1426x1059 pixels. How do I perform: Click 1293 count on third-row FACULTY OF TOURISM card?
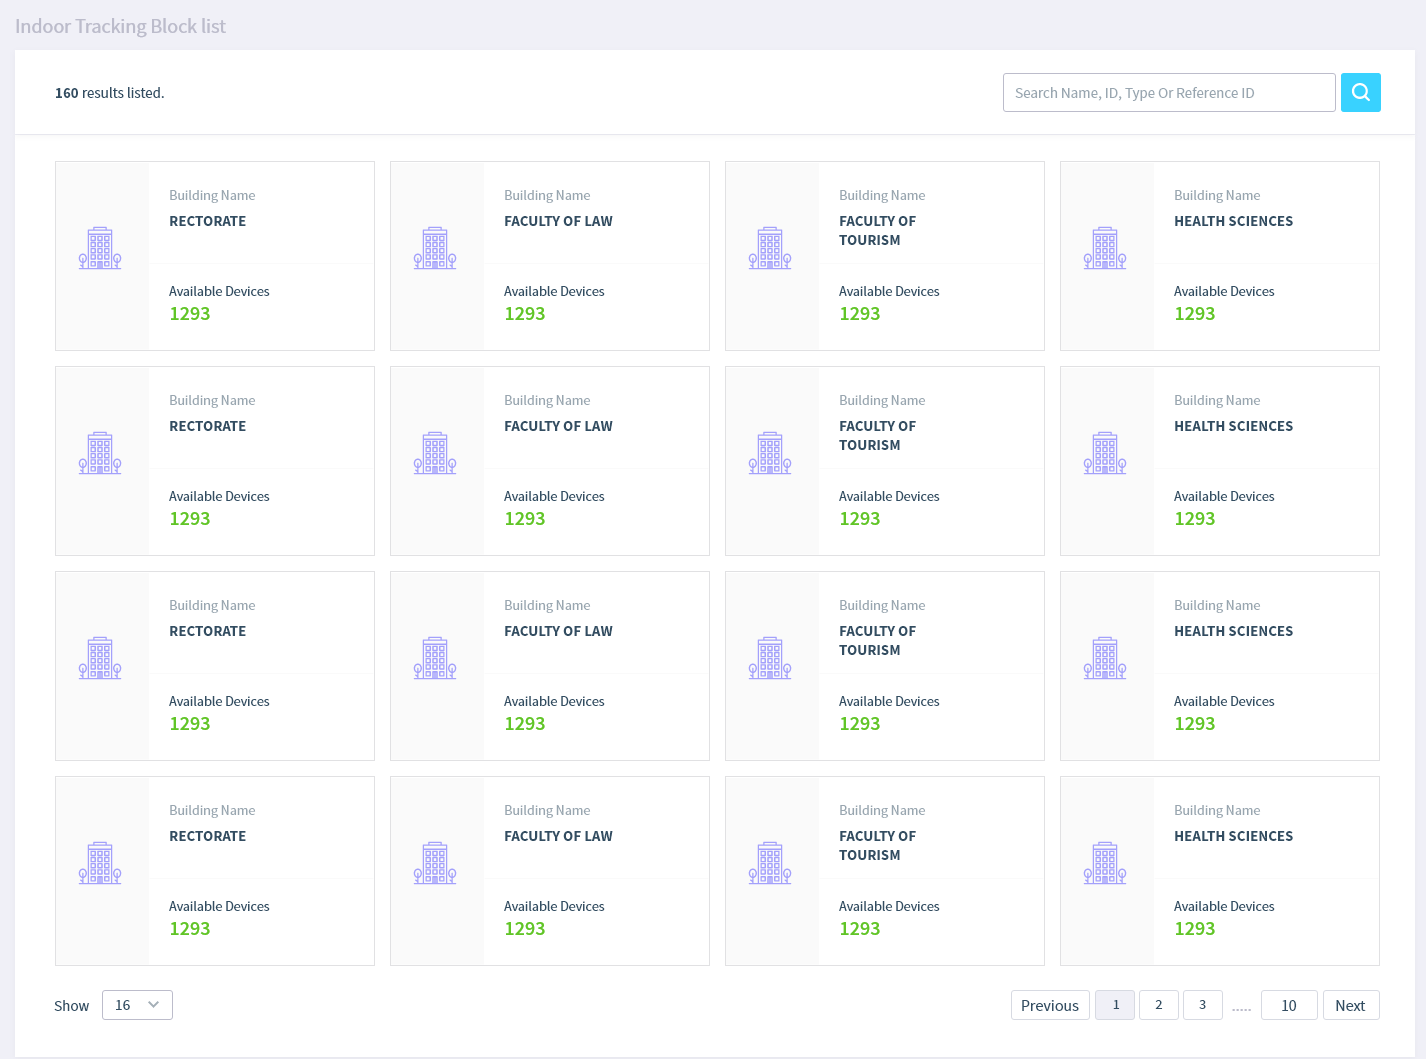(860, 724)
